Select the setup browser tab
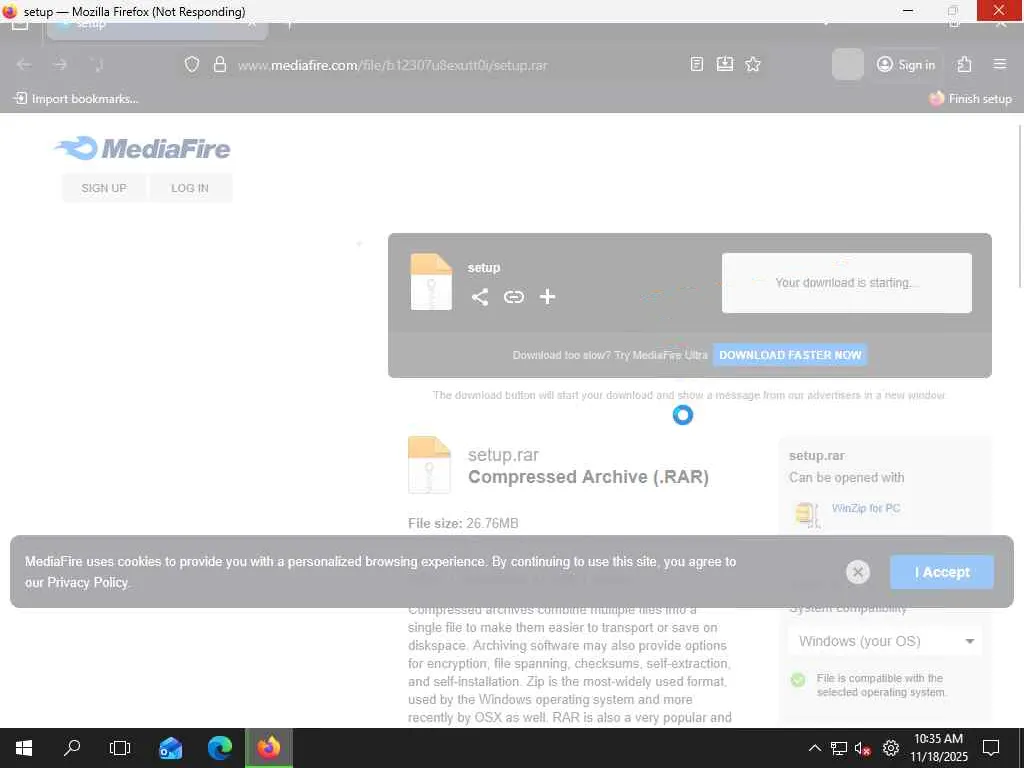 click(x=157, y=27)
